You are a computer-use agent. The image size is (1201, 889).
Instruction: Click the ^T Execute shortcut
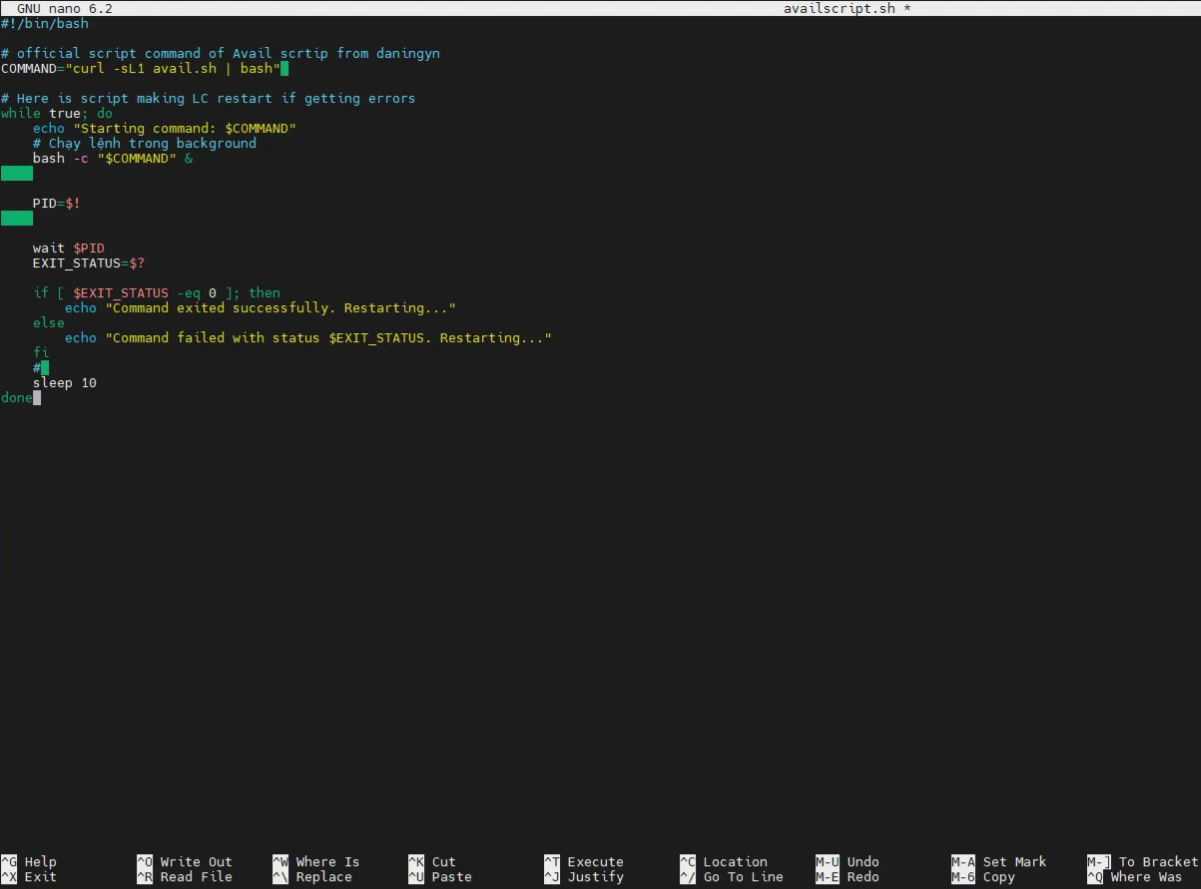tap(584, 862)
